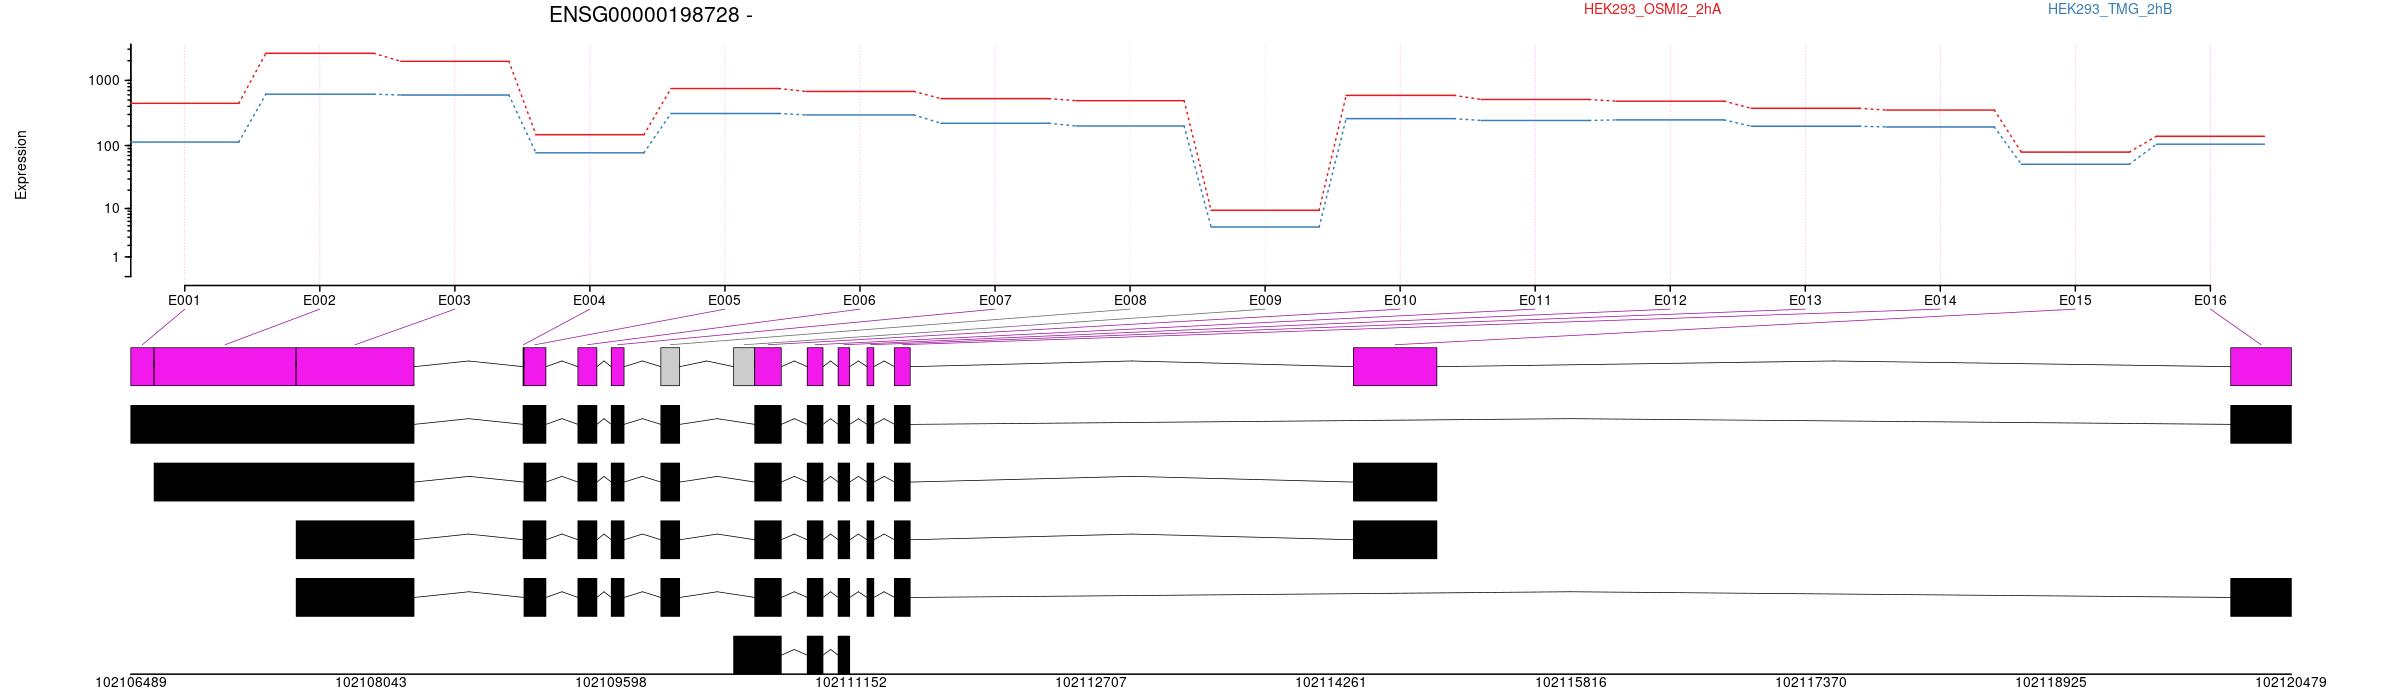Viewport: 2400px width, 700px height.
Task: Click the E007 exon label
Action: click(x=995, y=300)
